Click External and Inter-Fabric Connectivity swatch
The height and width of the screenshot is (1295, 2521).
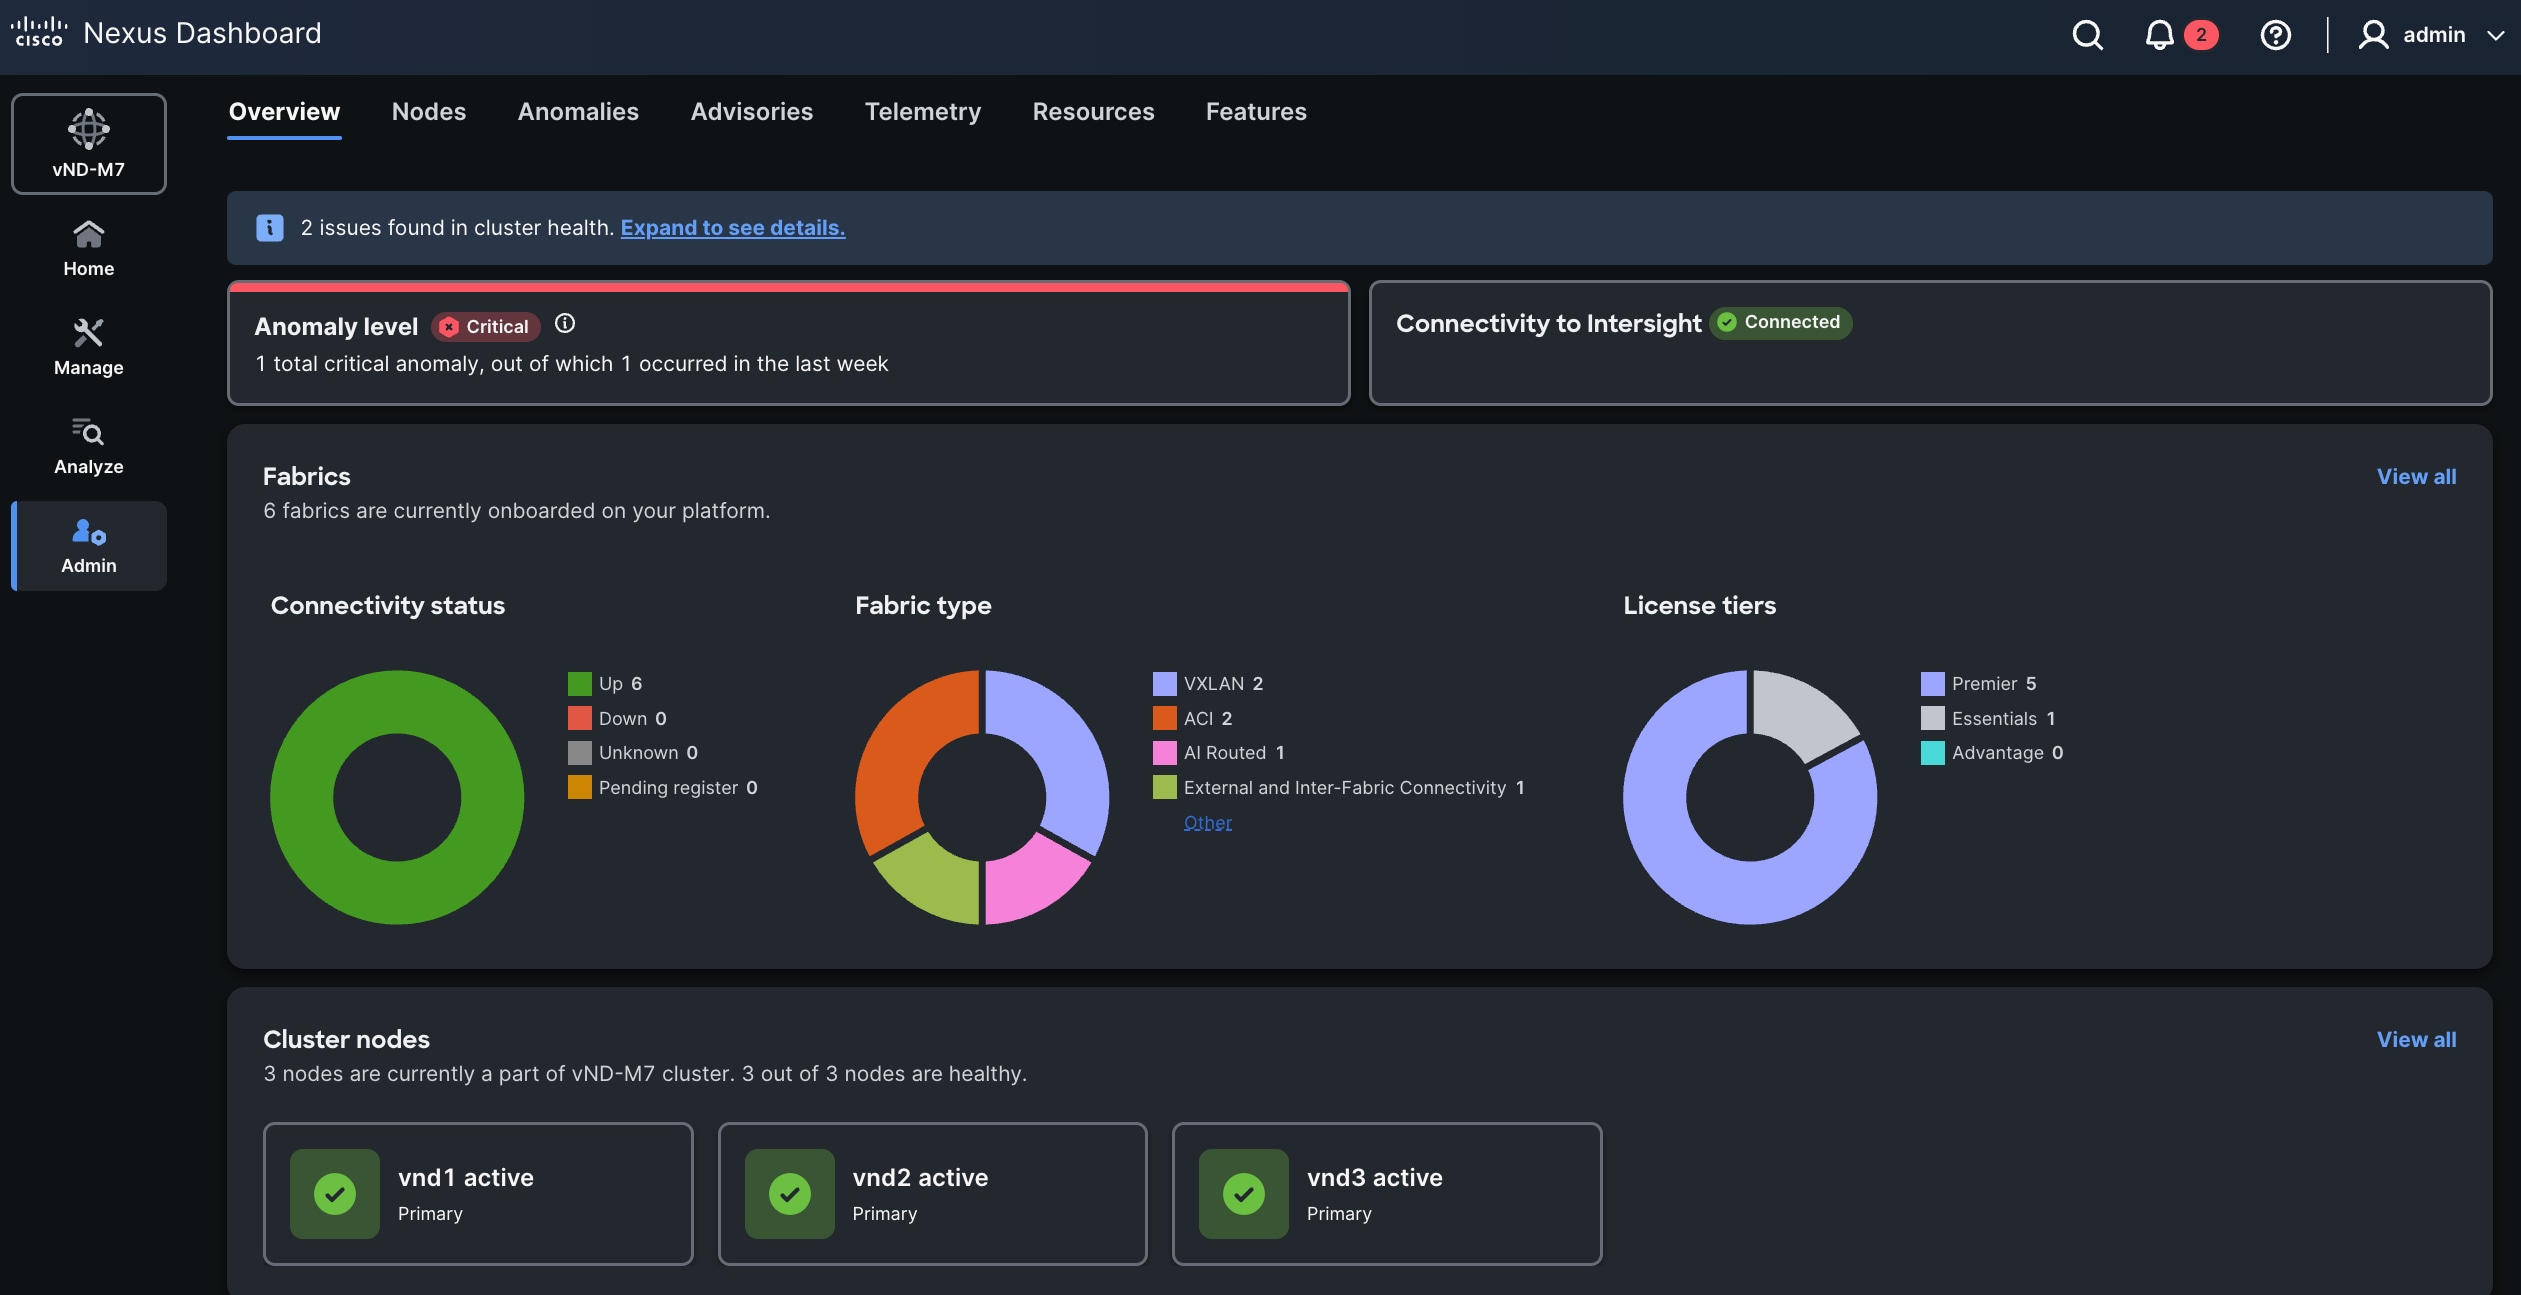tap(1165, 788)
